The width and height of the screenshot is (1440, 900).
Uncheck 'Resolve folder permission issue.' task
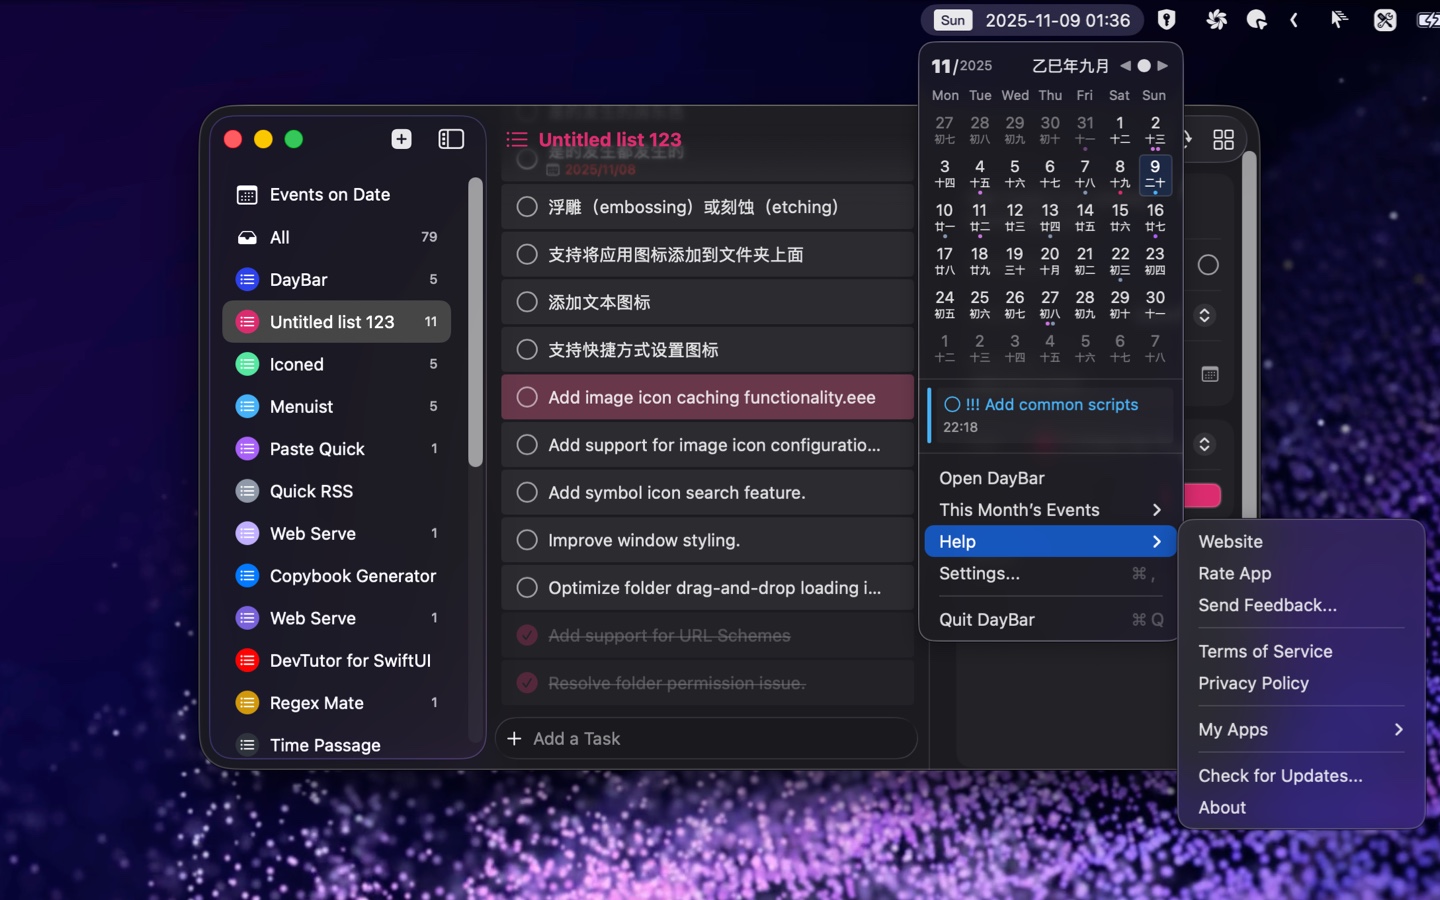(x=527, y=683)
